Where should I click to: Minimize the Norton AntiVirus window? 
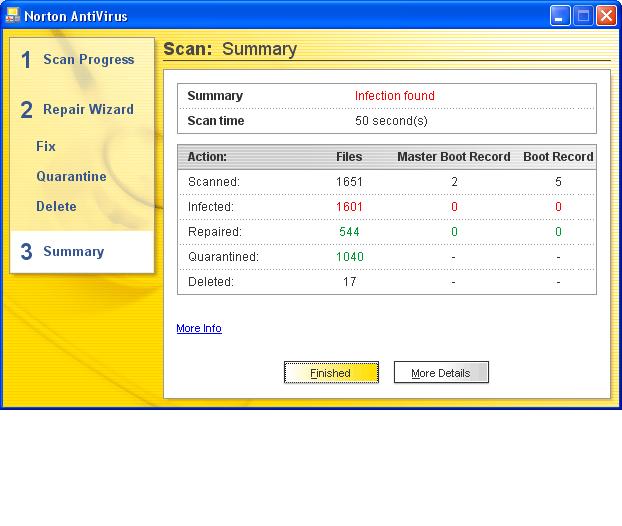click(x=560, y=16)
